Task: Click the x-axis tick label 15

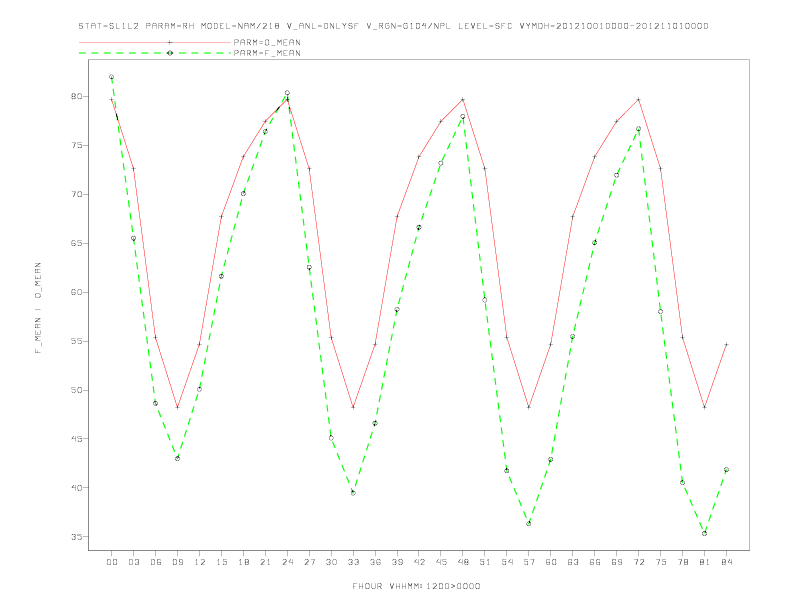Action: 221,562
